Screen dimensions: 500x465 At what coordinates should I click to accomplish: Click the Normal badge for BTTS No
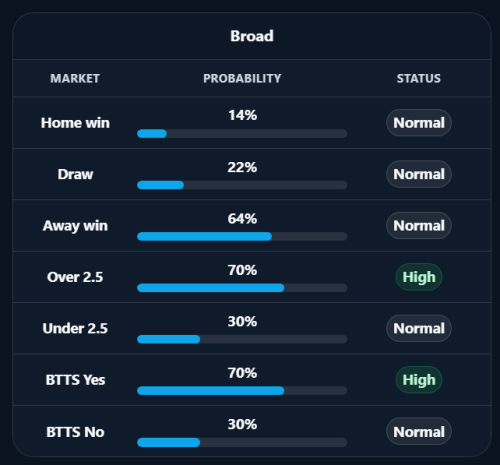419,432
